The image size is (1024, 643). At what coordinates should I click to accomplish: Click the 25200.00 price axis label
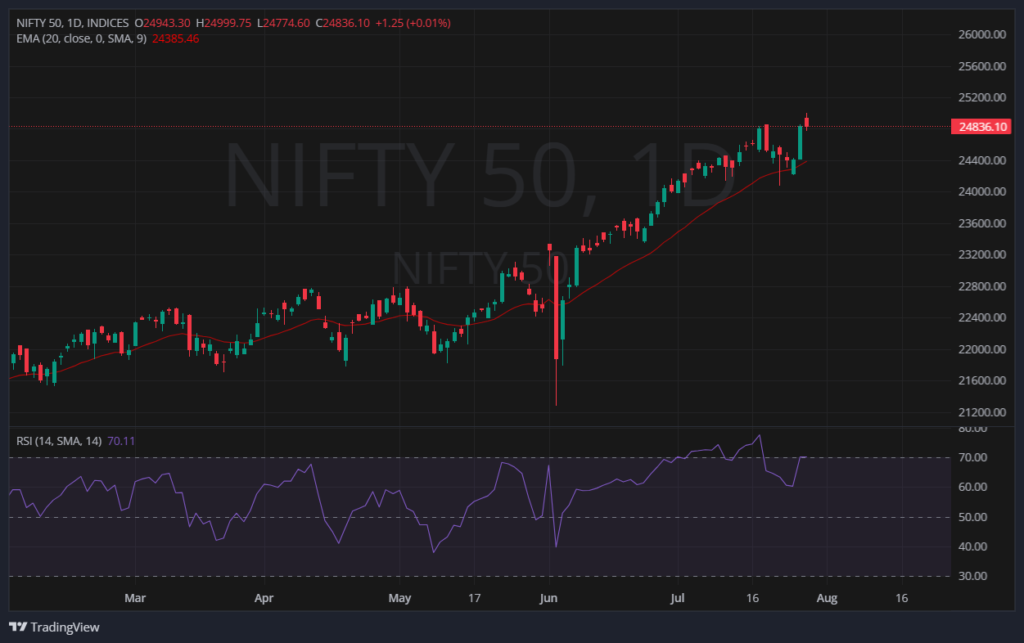[982, 97]
